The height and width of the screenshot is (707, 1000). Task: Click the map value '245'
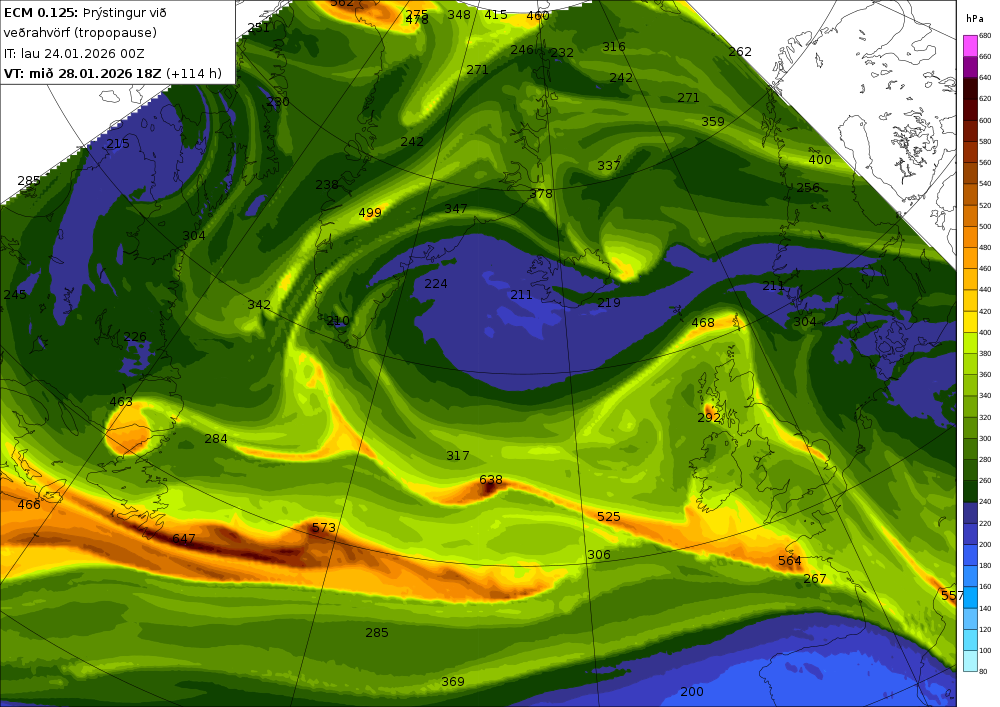15,294
